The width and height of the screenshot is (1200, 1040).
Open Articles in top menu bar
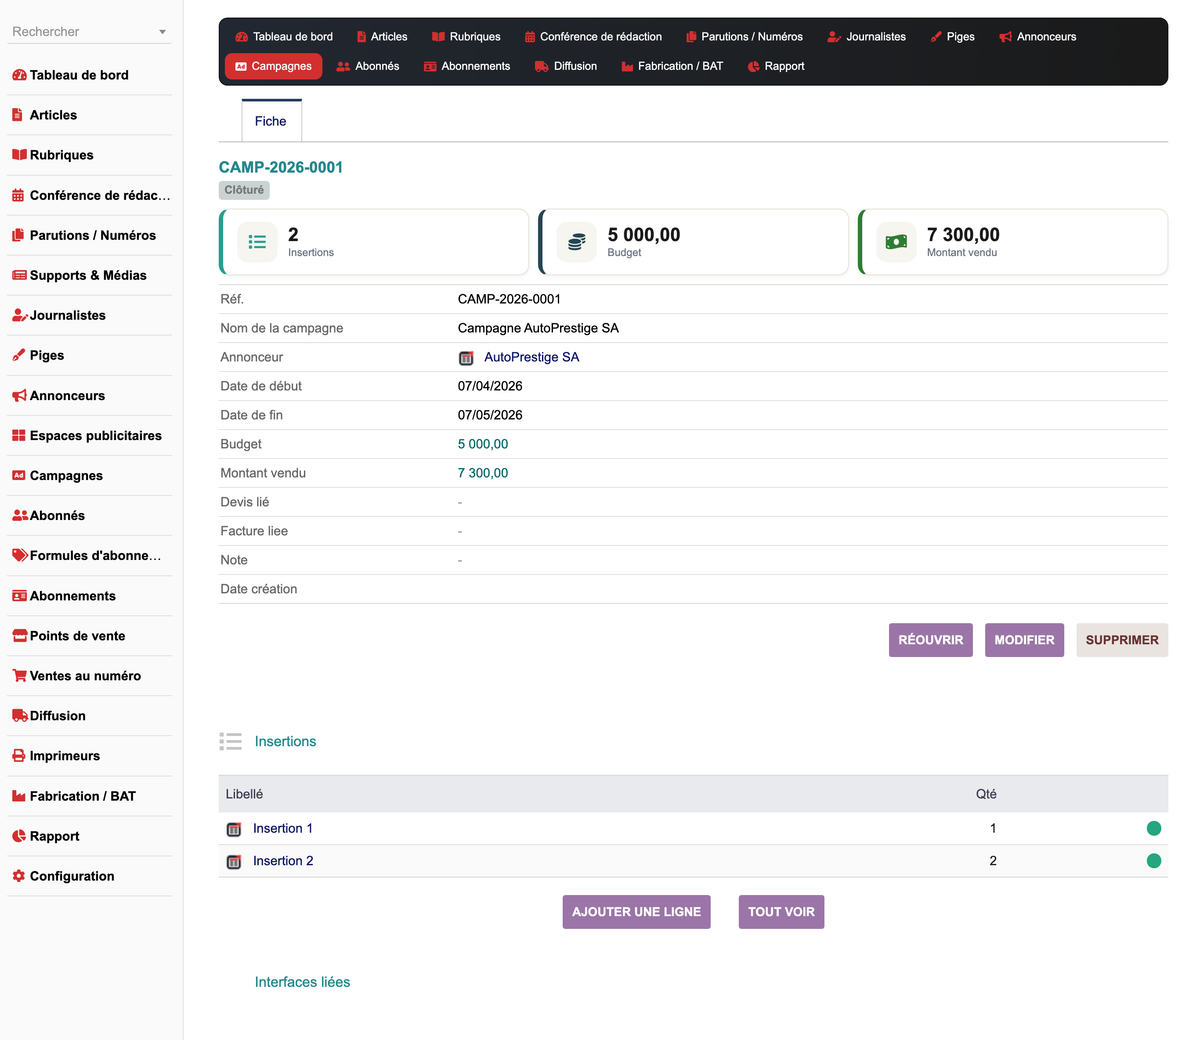(x=381, y=37)
